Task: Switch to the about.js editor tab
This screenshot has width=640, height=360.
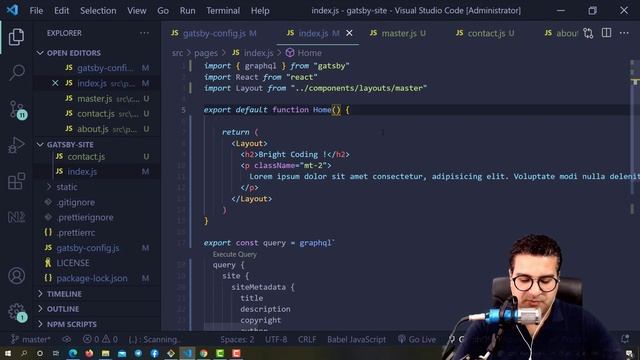Action: pyautogui.click(x=561, y=33)
